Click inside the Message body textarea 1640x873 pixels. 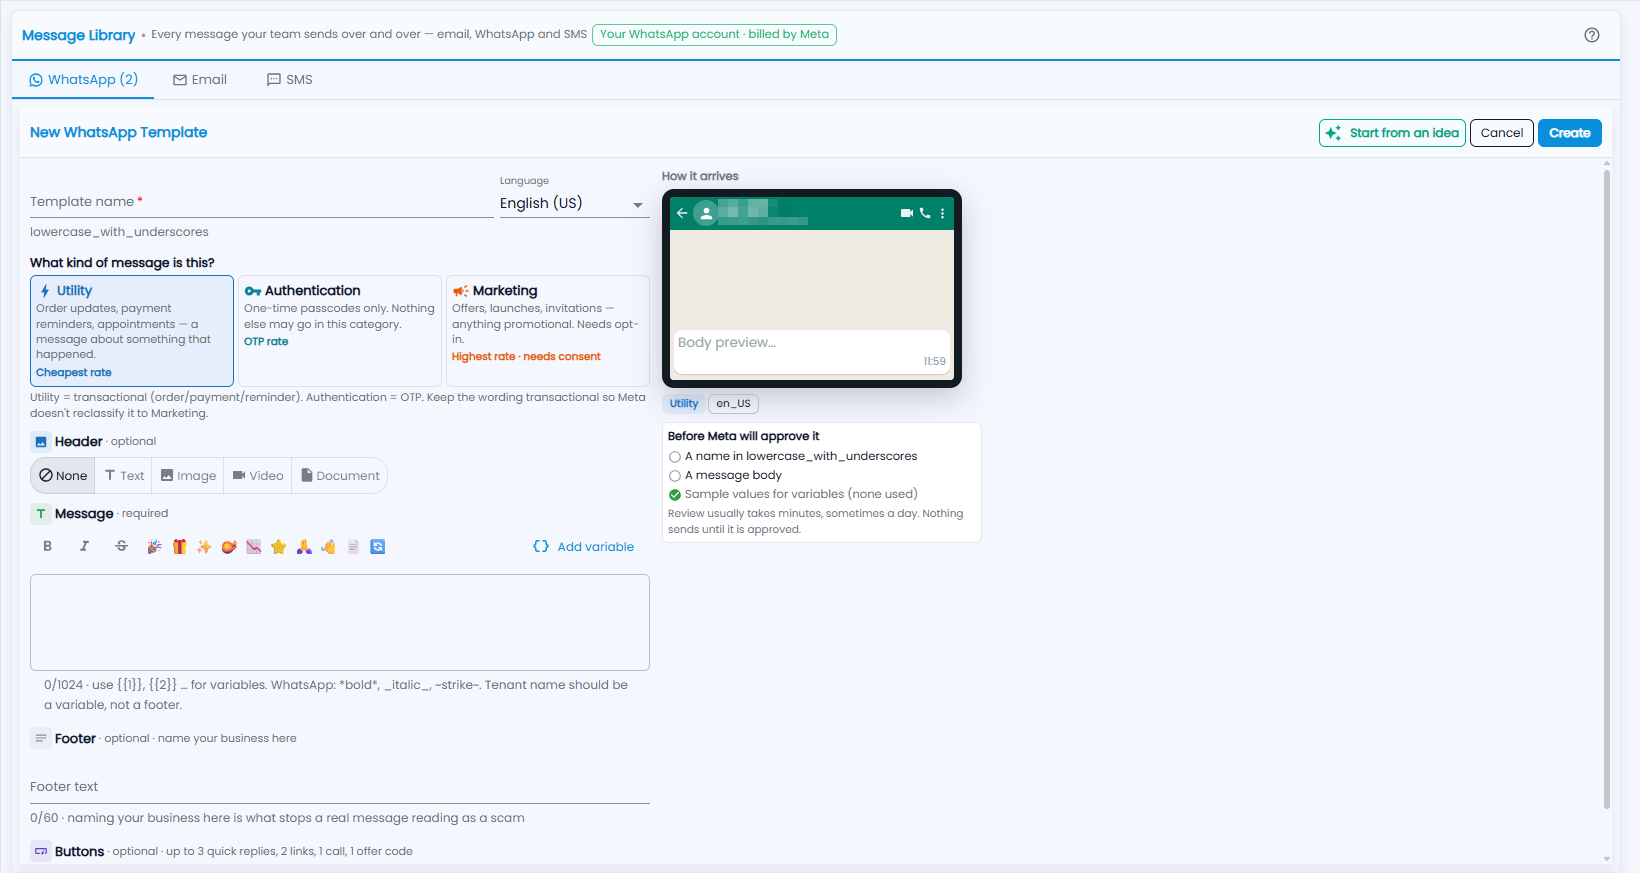(x=340, y=622)
